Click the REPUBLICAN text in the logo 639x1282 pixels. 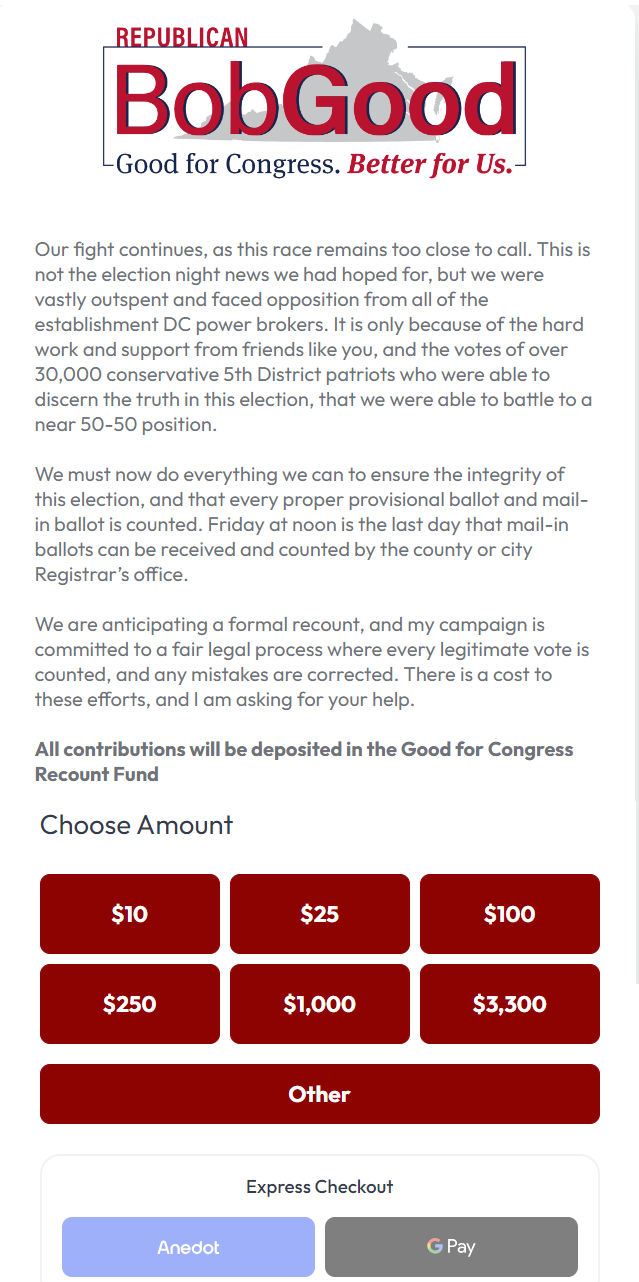pyautogui.click(x=182, y=38)
